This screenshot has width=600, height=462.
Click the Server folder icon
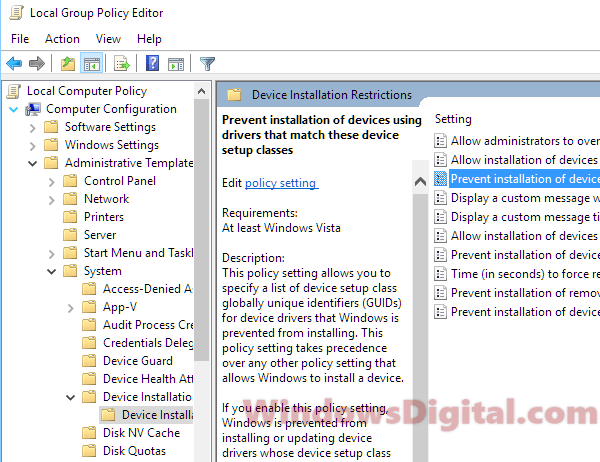pos(70,235)
